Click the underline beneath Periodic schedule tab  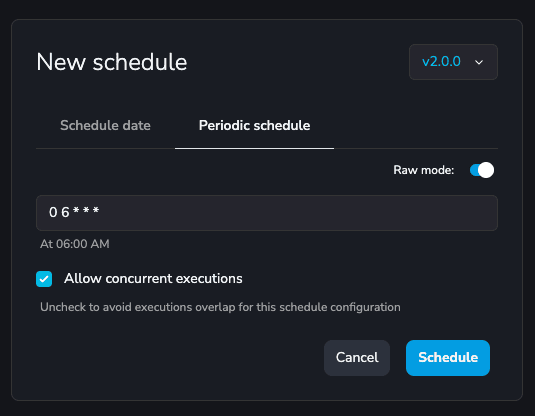click(x=255, y=148)
